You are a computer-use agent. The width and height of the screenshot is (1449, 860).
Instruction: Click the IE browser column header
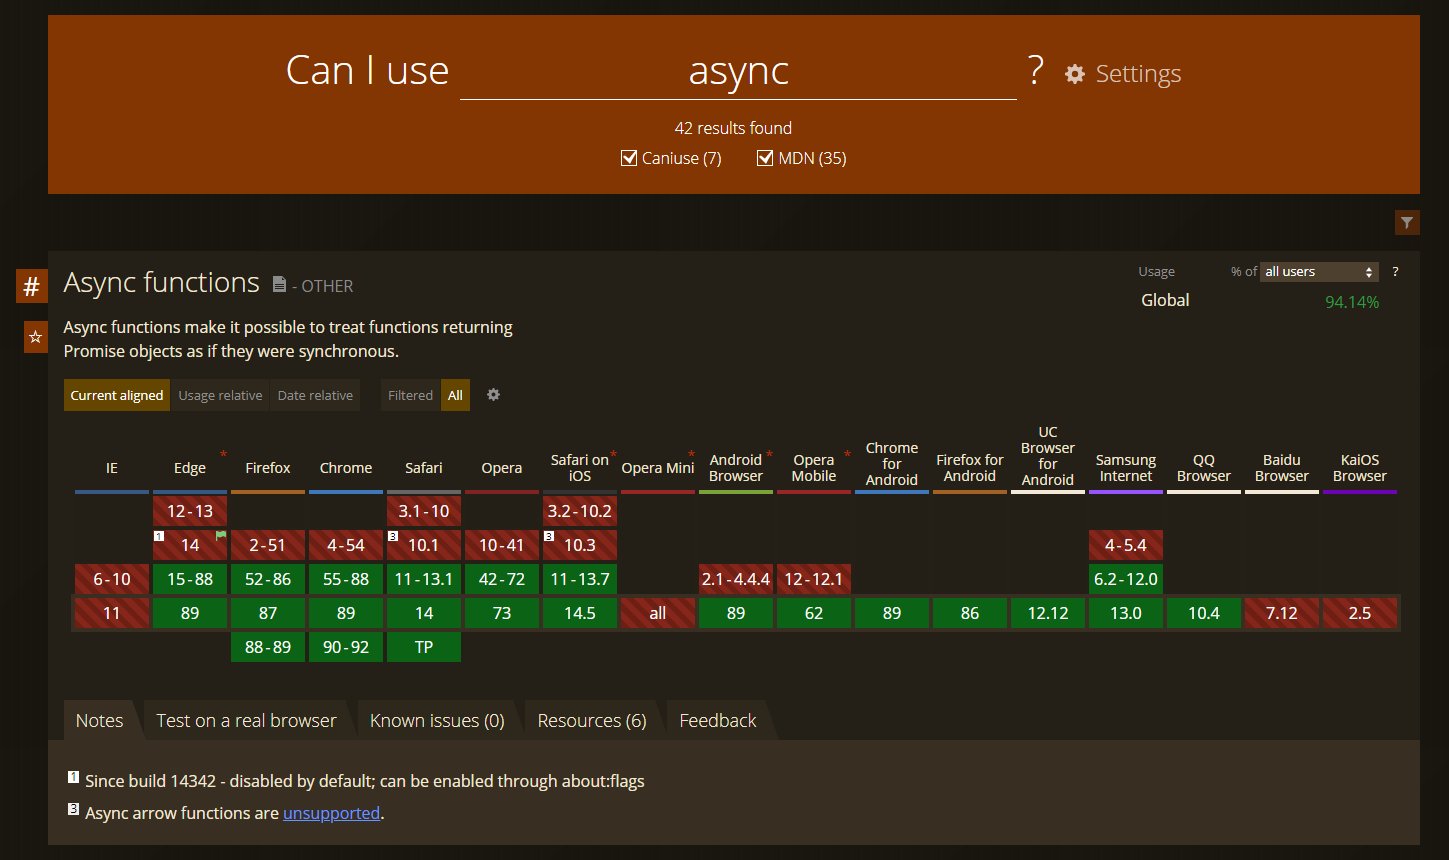tap(112, 468)
